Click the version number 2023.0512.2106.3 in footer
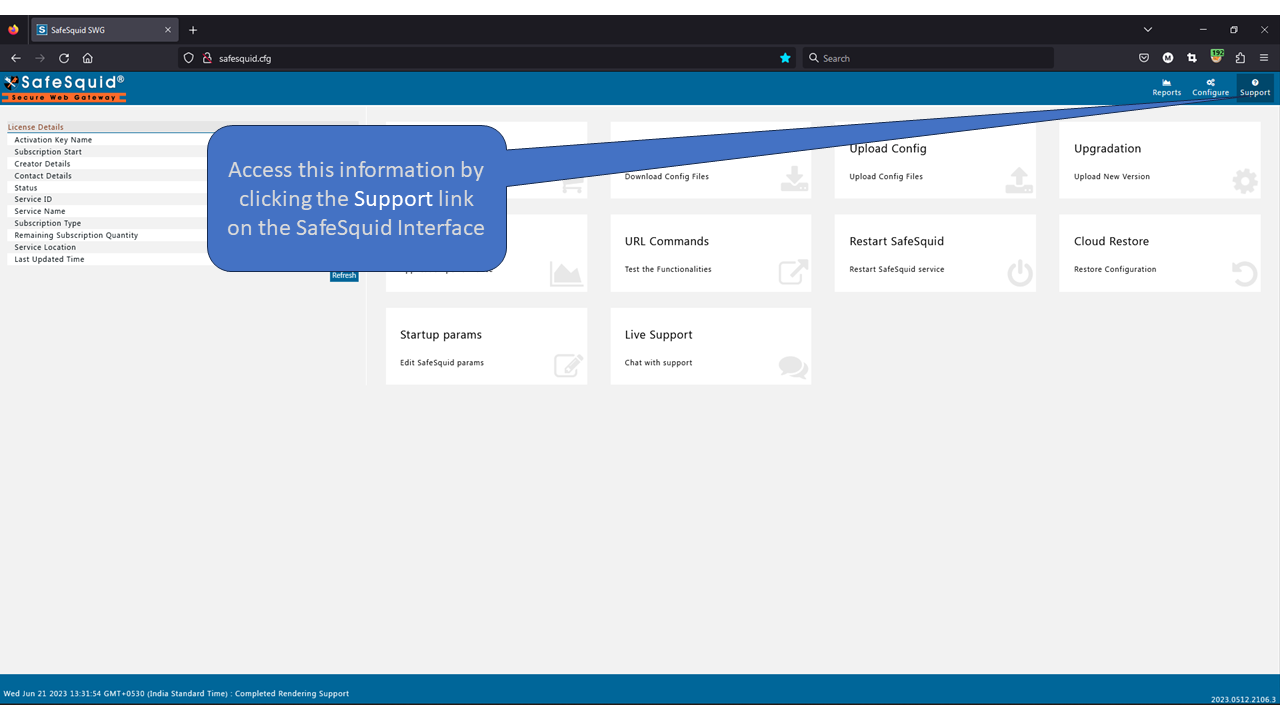1280x720 pixels. 1243,699
